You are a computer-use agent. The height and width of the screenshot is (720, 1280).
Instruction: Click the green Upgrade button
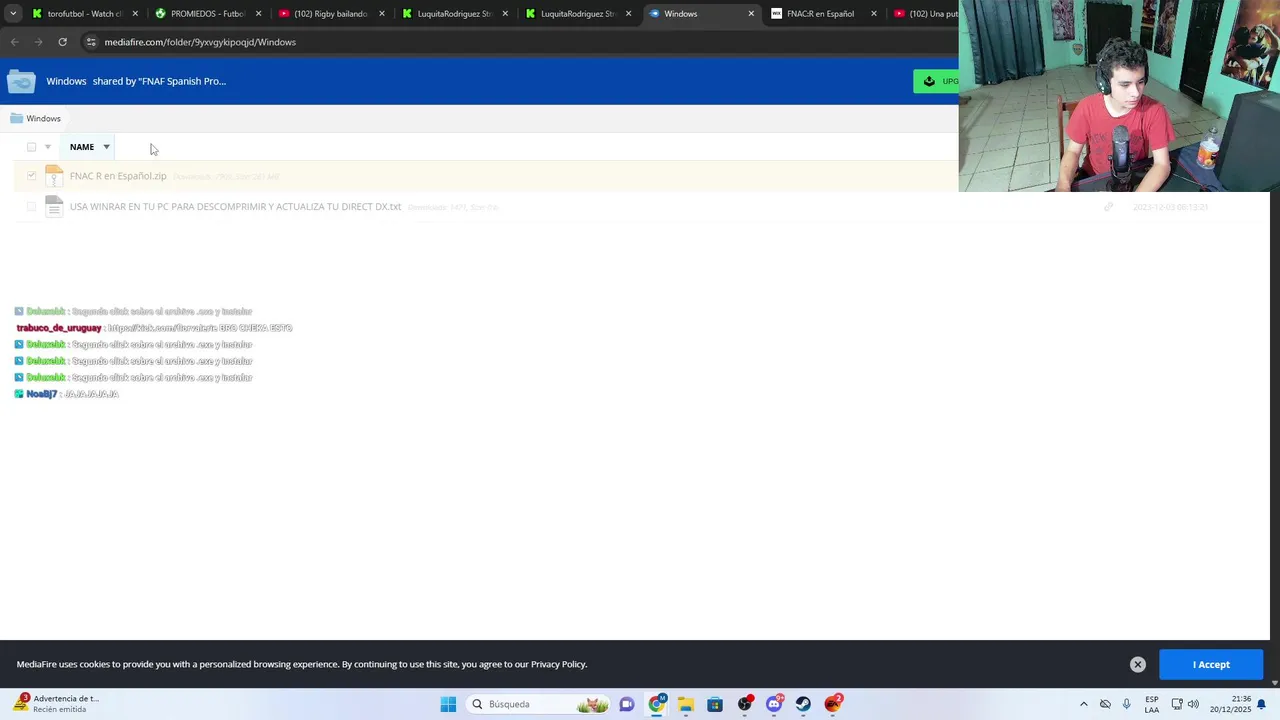coord(936,81)
